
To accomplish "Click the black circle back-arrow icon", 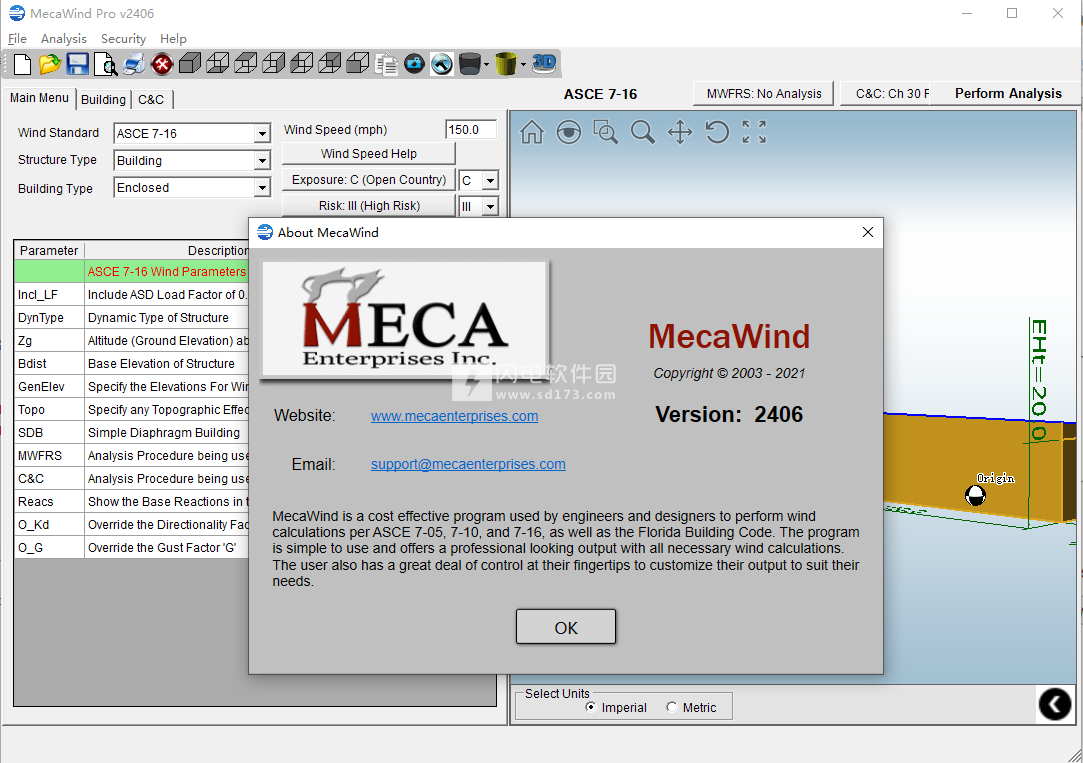I will [x=1055, y=704].
